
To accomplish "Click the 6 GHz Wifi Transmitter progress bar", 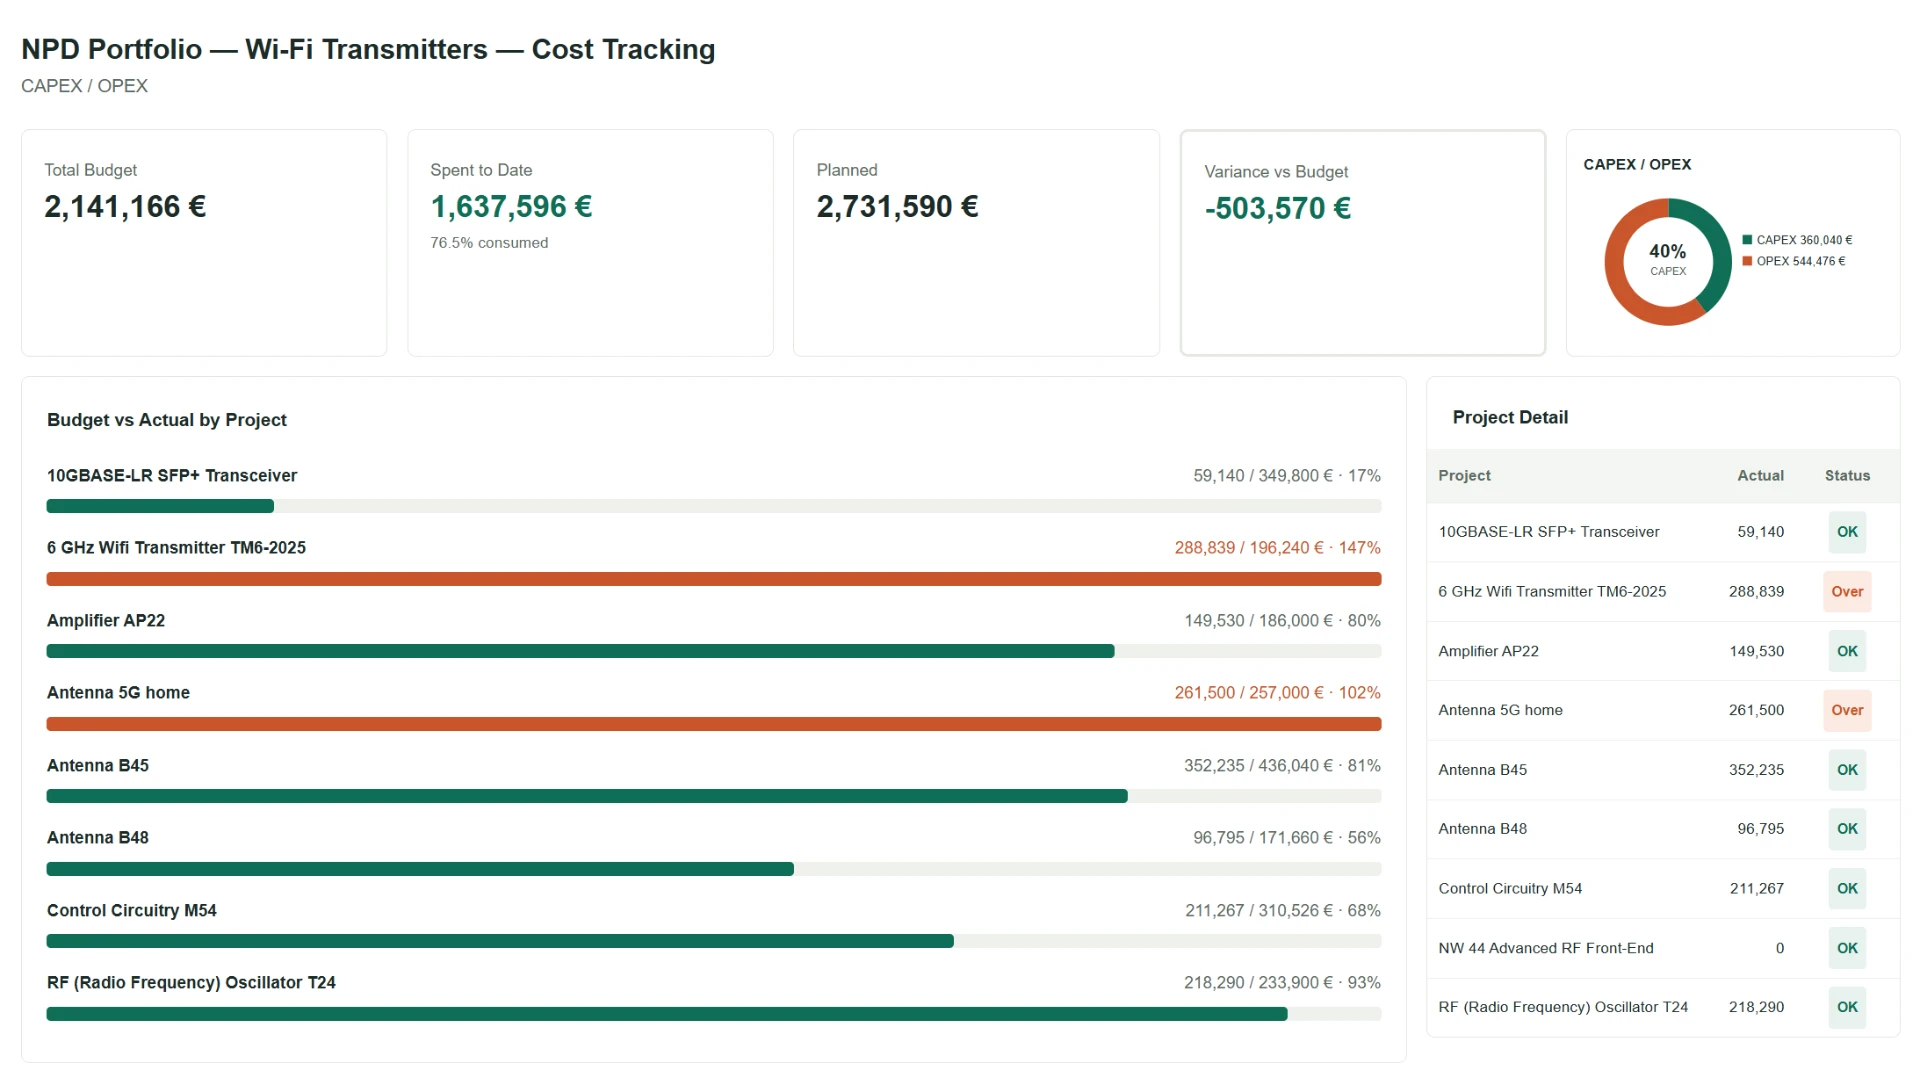I will [x=714, y=579].
